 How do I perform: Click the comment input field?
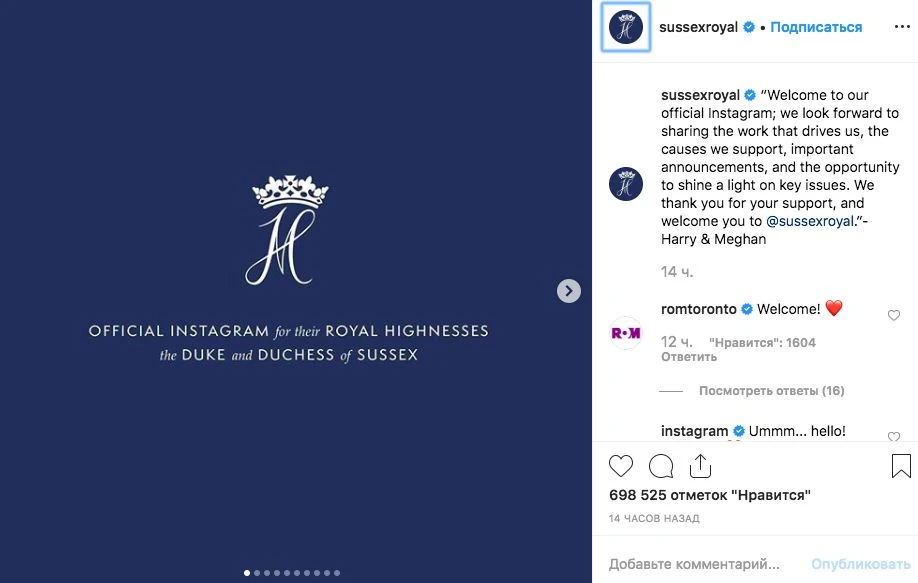[x=694, y=564]
